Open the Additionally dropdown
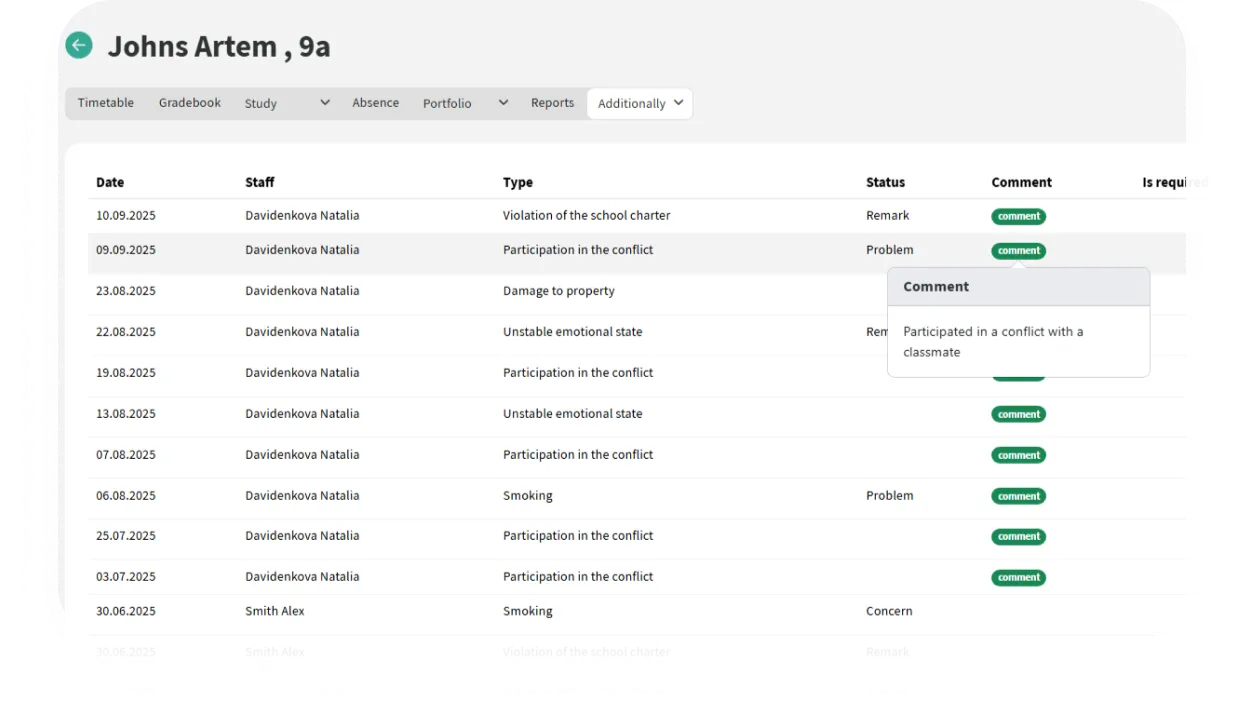 coord(639,103)
